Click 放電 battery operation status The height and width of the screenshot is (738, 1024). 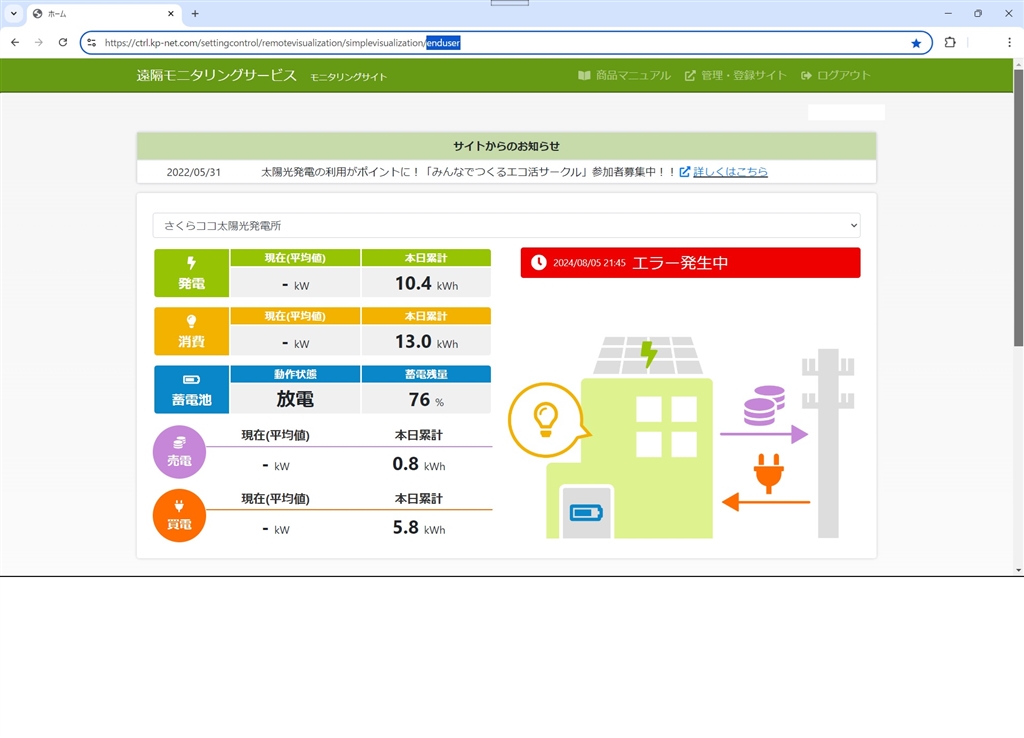[x=295, y=399]
